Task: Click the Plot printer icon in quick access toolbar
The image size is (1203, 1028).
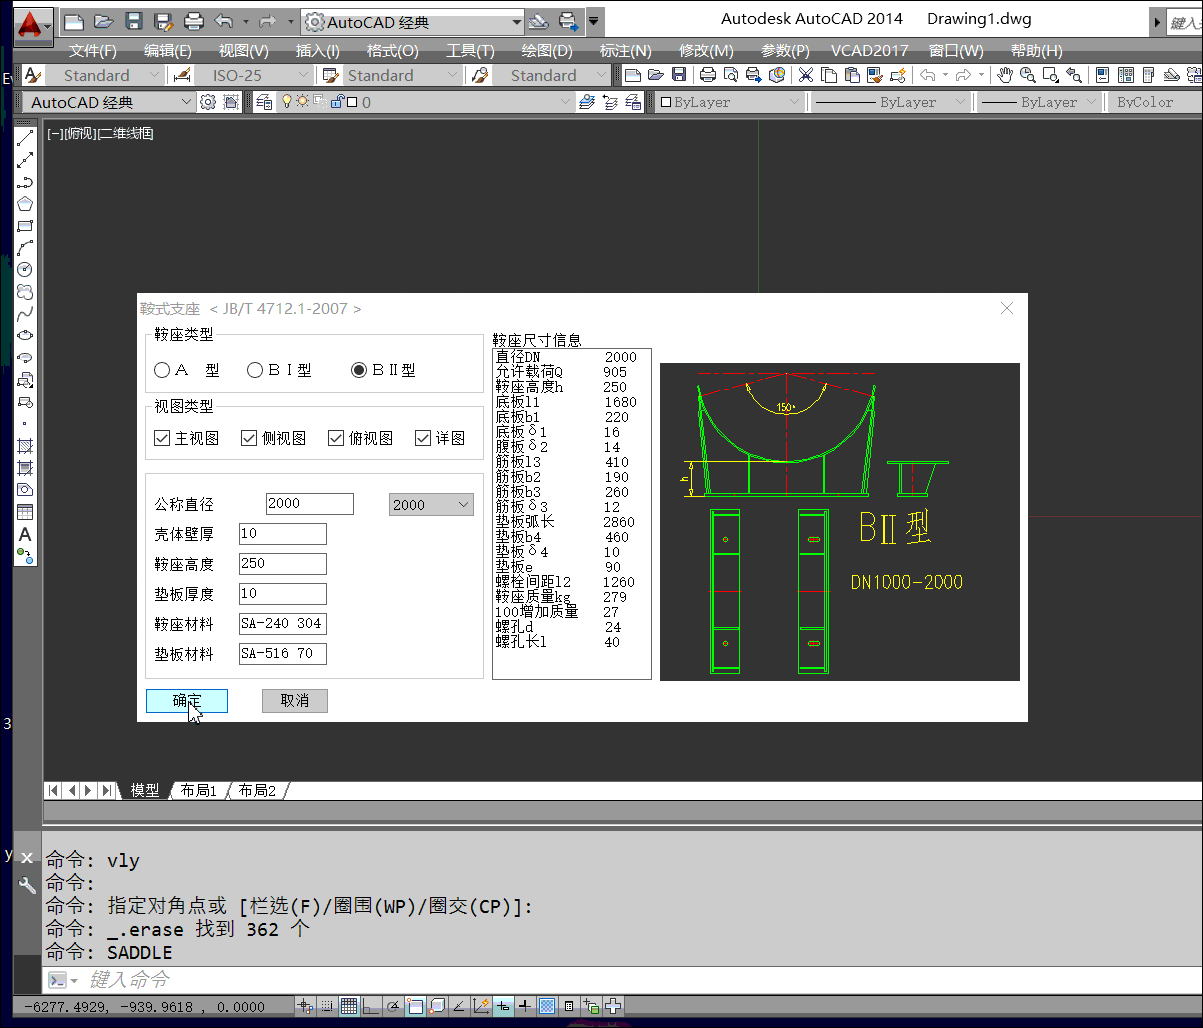Action: coord(195,21)
